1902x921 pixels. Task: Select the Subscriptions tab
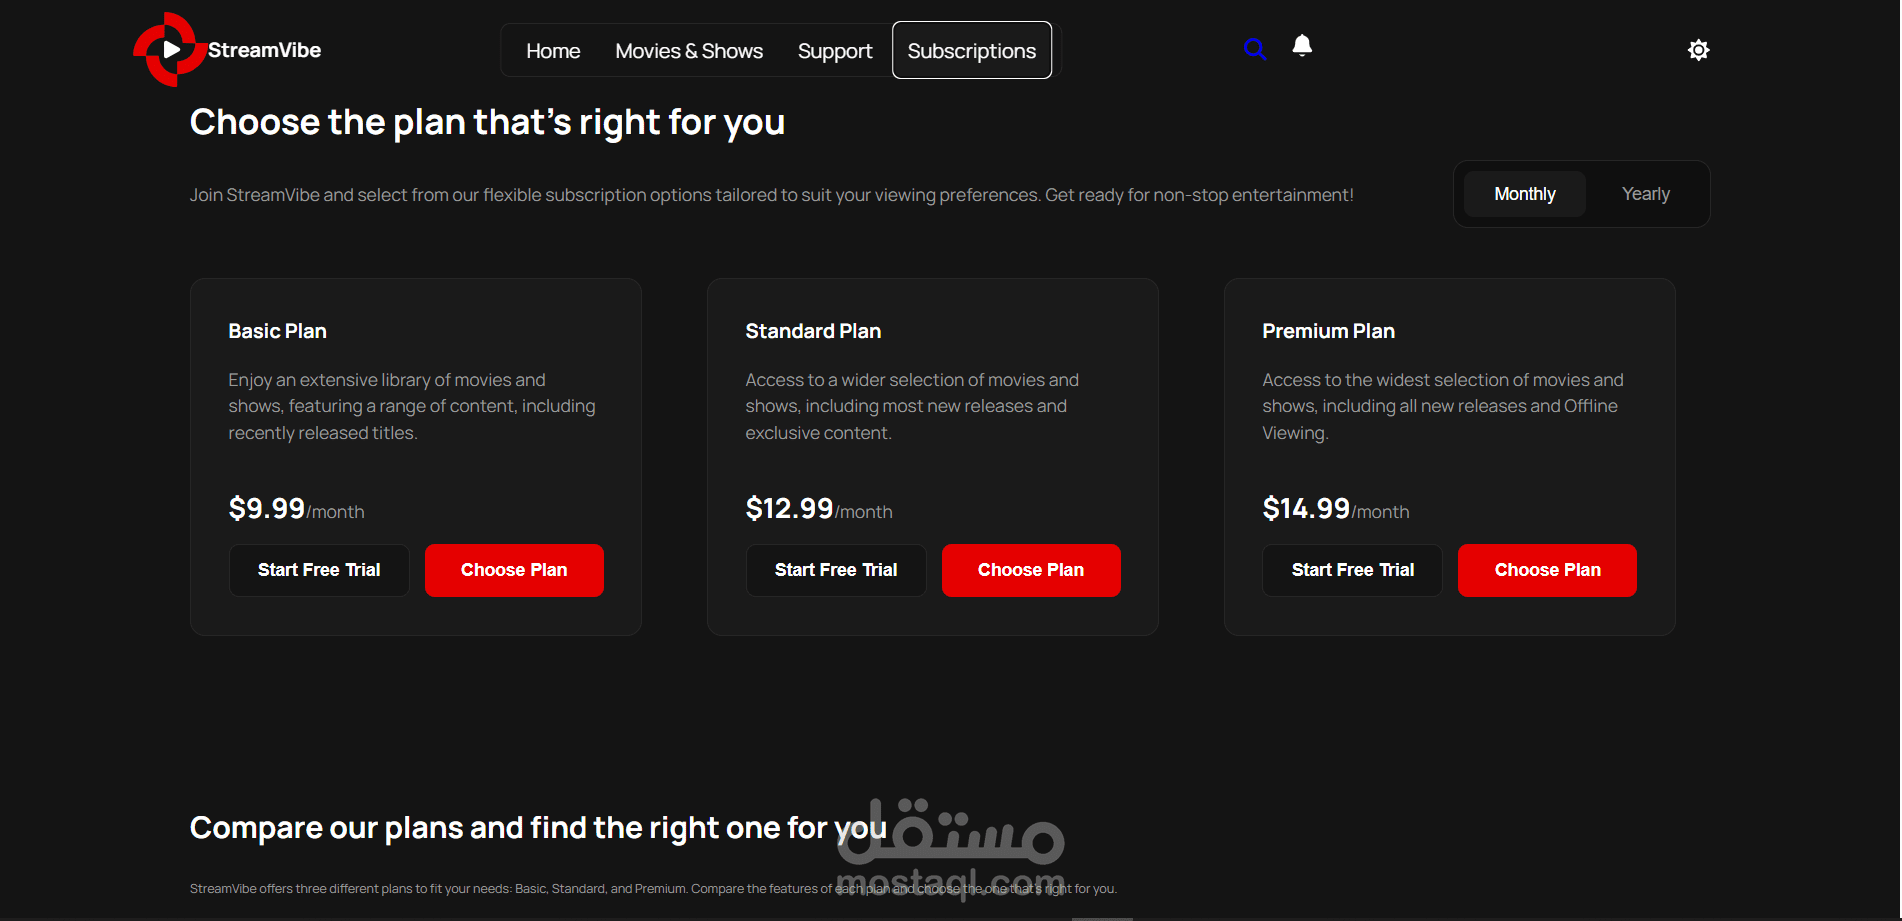[x=972, y=50]
